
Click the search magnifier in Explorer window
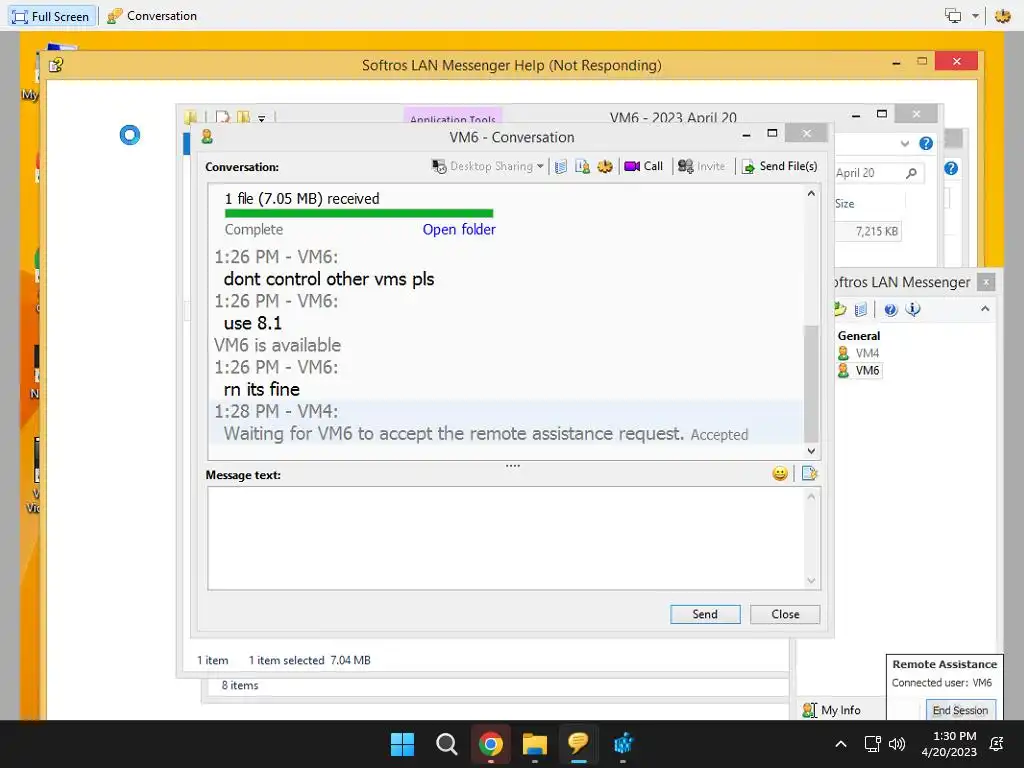click(x=911, y=173)
